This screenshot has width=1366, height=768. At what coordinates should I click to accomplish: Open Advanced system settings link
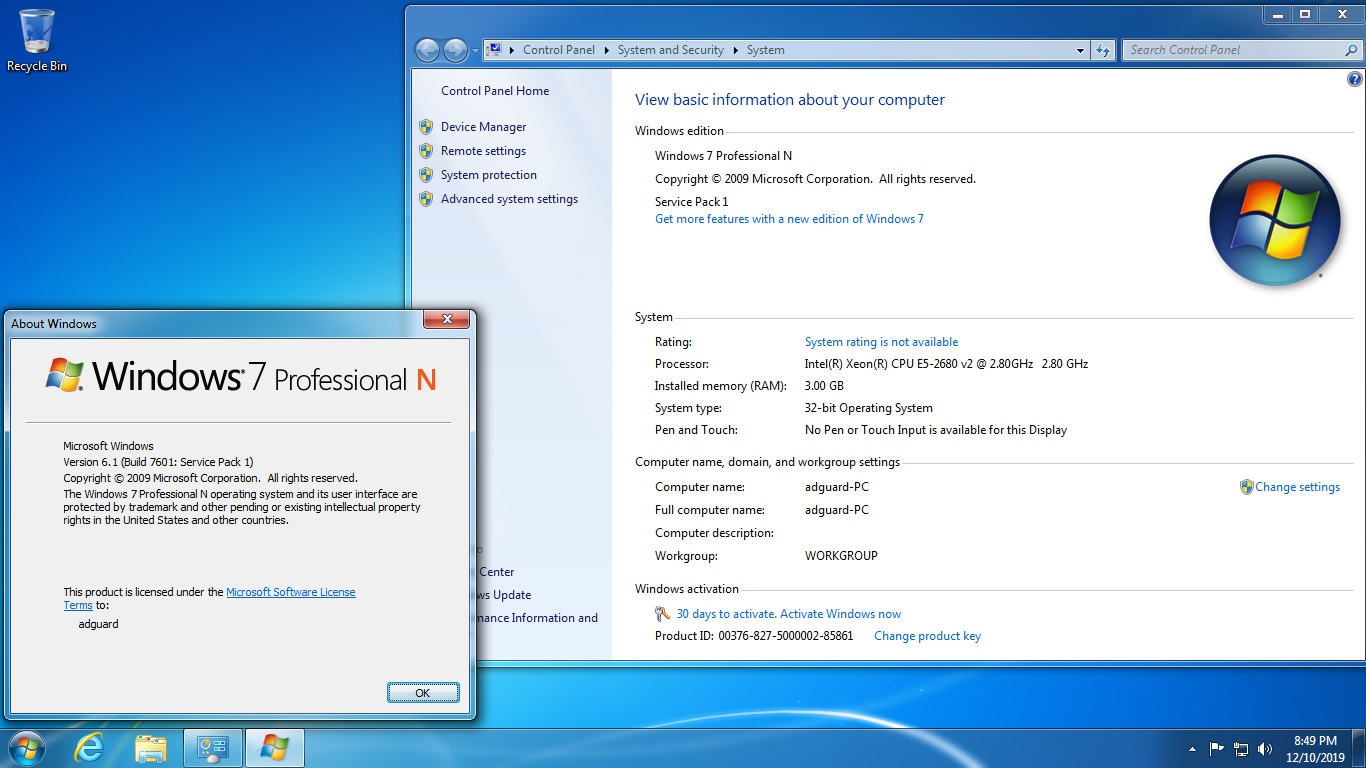click(509, 199)
